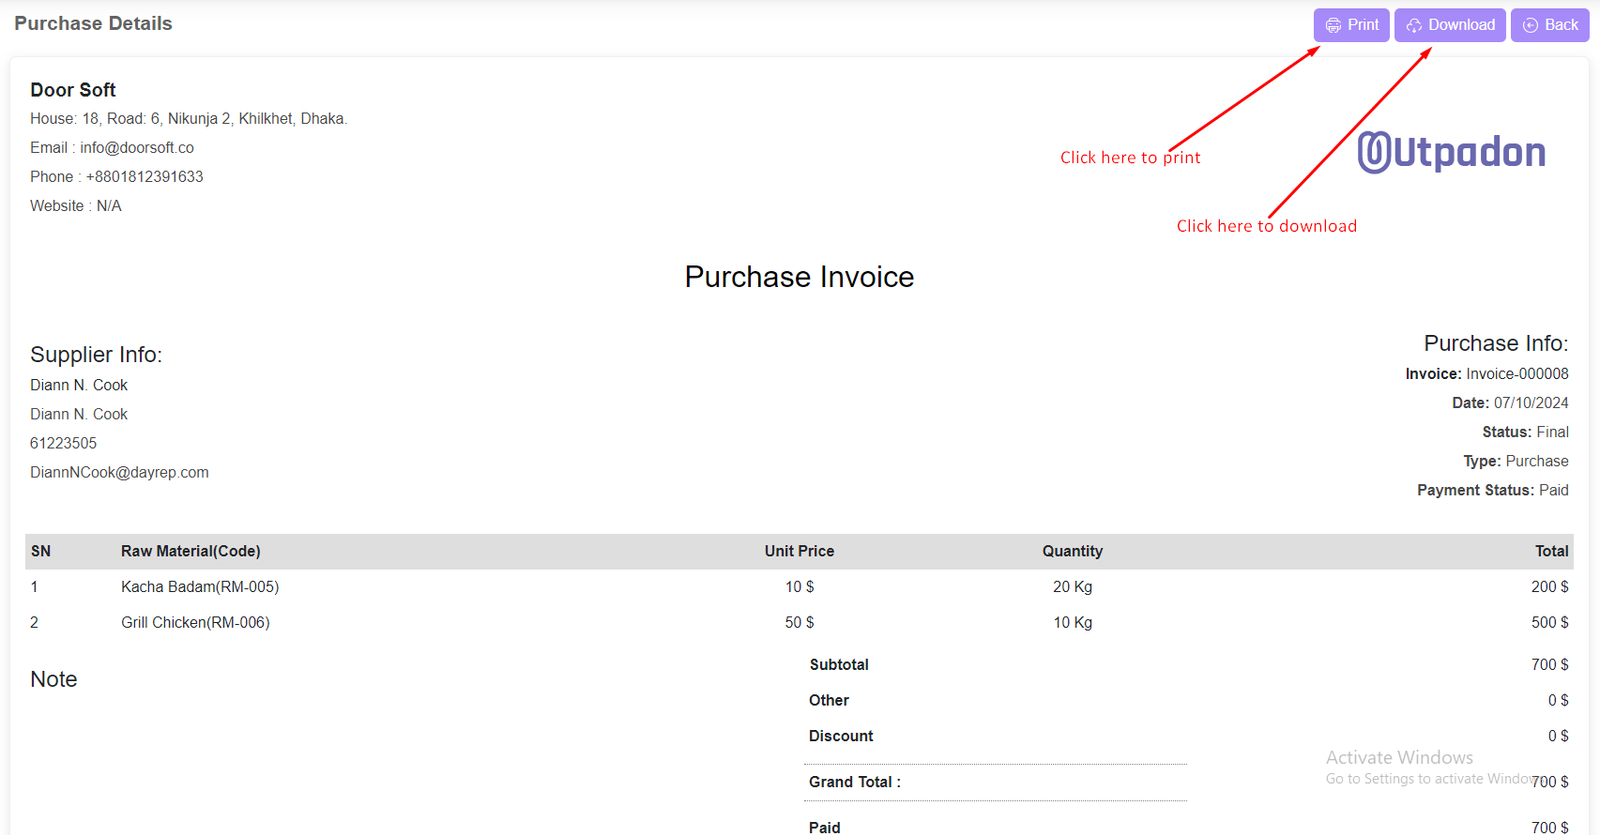Click the back arrow icon

pyautogui.click(x=1530, y=25)
